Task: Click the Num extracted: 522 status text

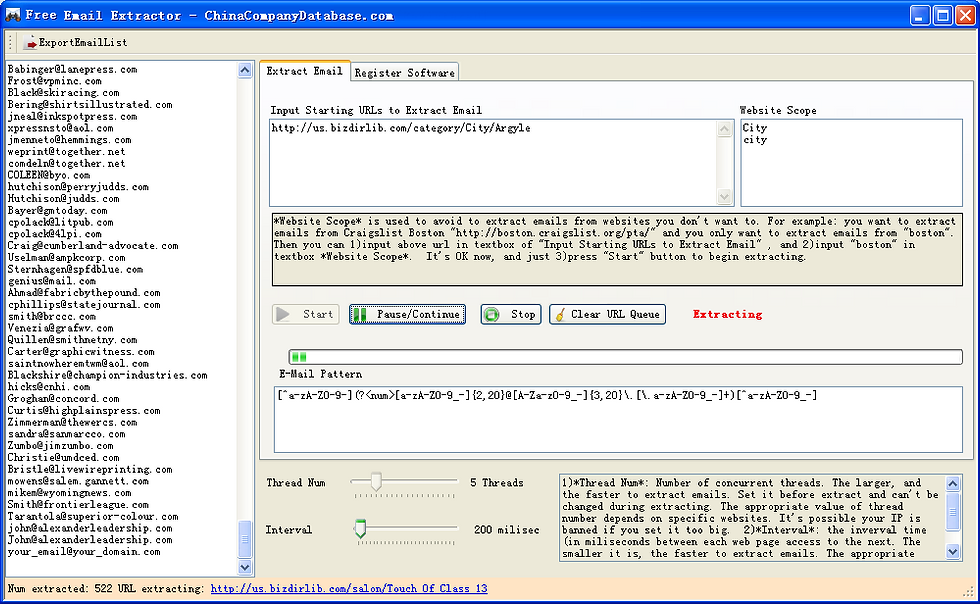Action: pyautogui.click(x=61, y=588)
